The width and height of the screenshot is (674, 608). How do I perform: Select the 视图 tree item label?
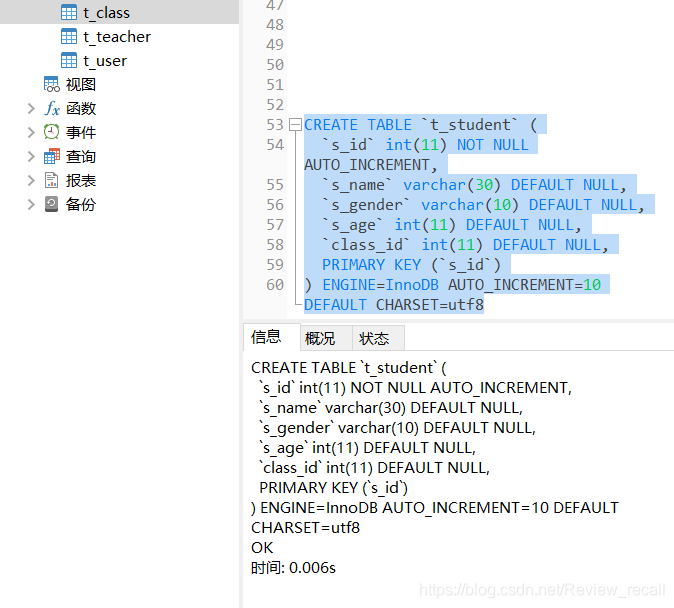(x=81, y=84)
